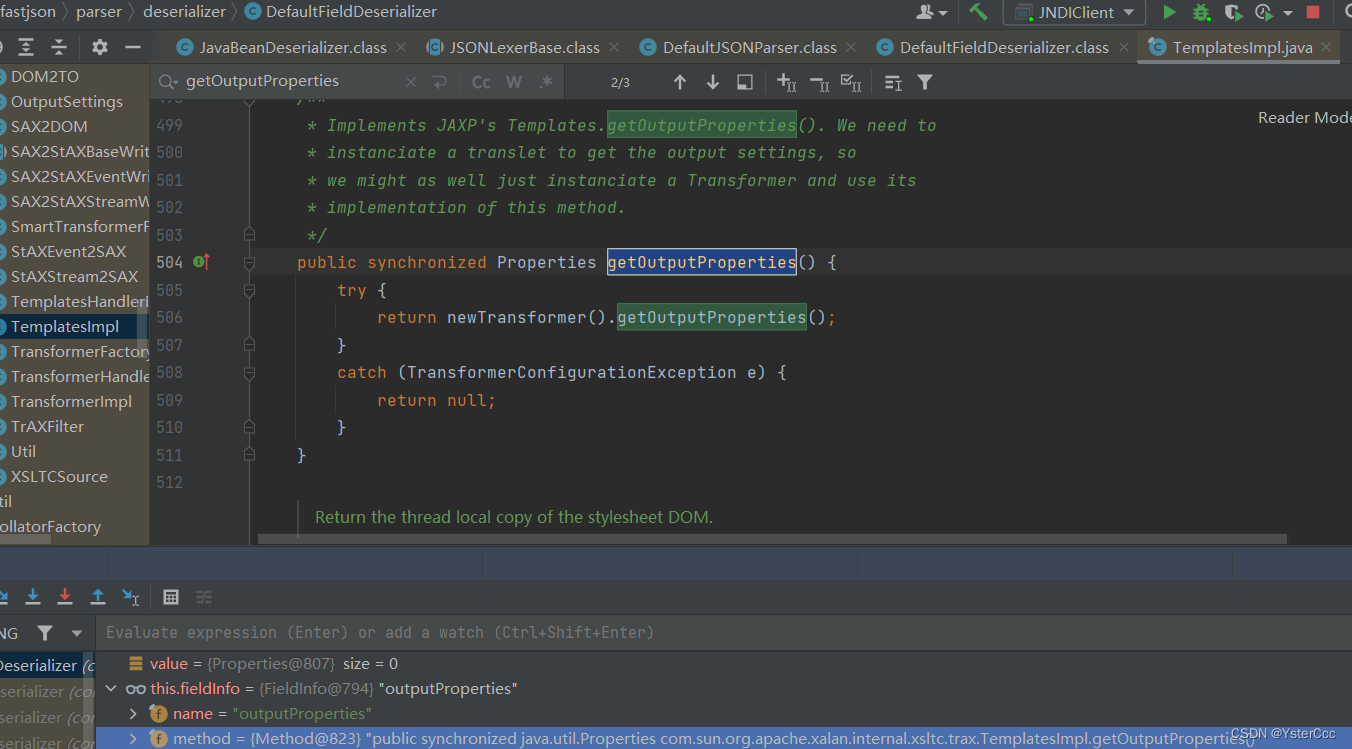Open profiler dropdown arrow

coord(1287,13)
